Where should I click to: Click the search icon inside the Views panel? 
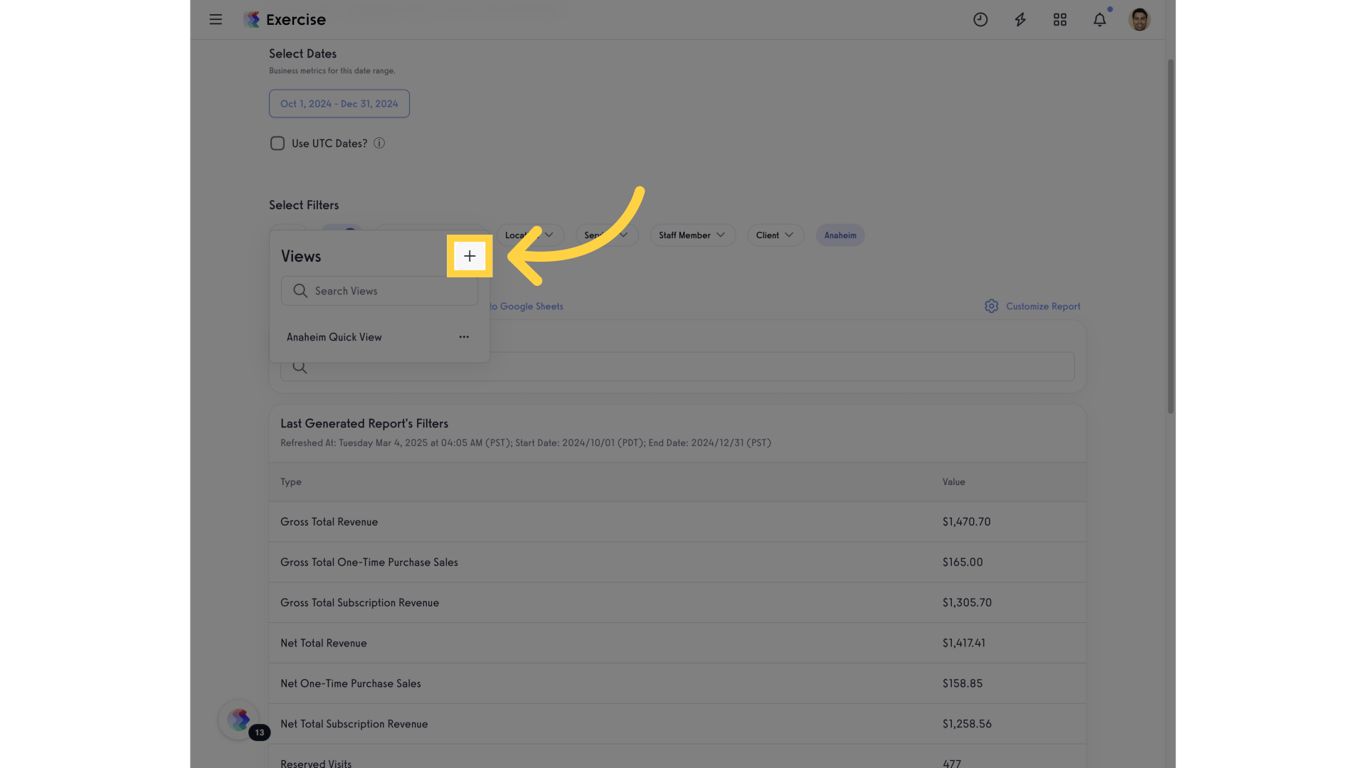299,290
